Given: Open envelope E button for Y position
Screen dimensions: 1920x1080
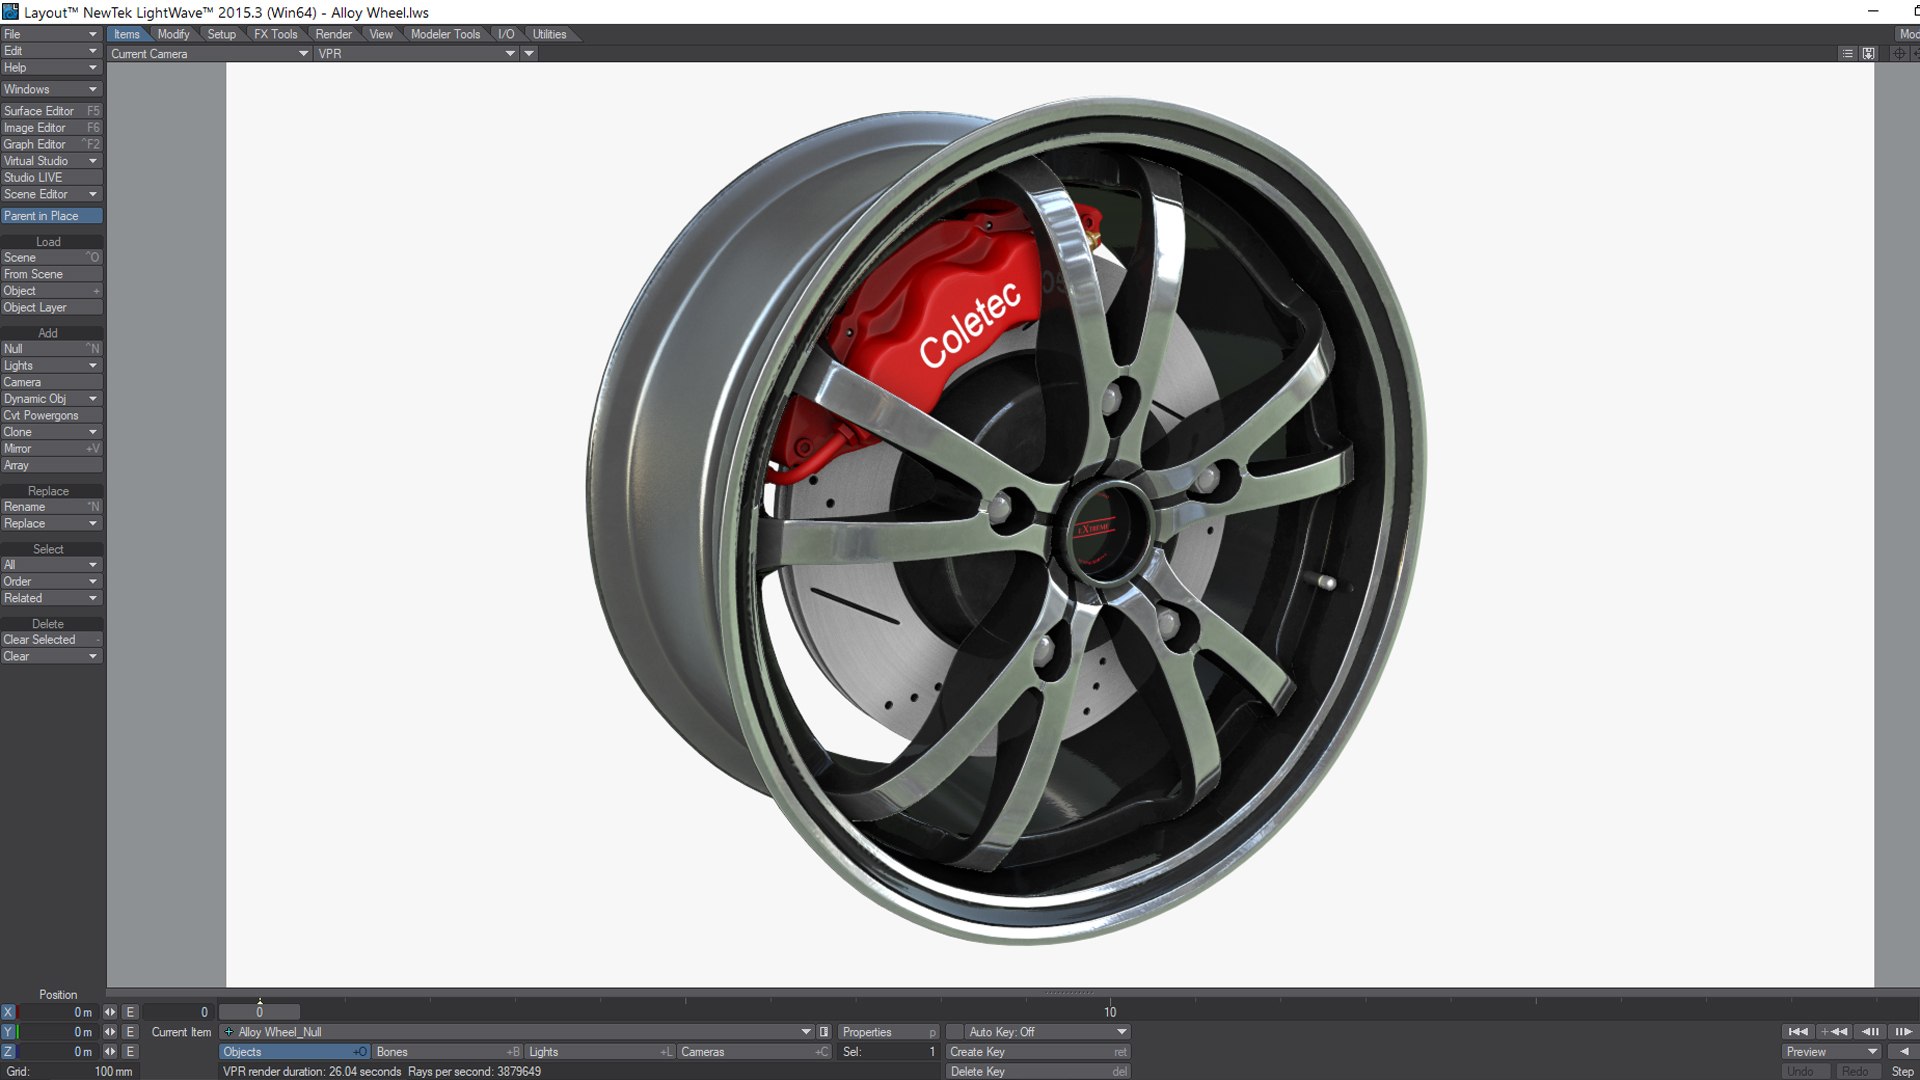Looking at the screenshot, I should pyautogui.click(x=130, y=1032).
